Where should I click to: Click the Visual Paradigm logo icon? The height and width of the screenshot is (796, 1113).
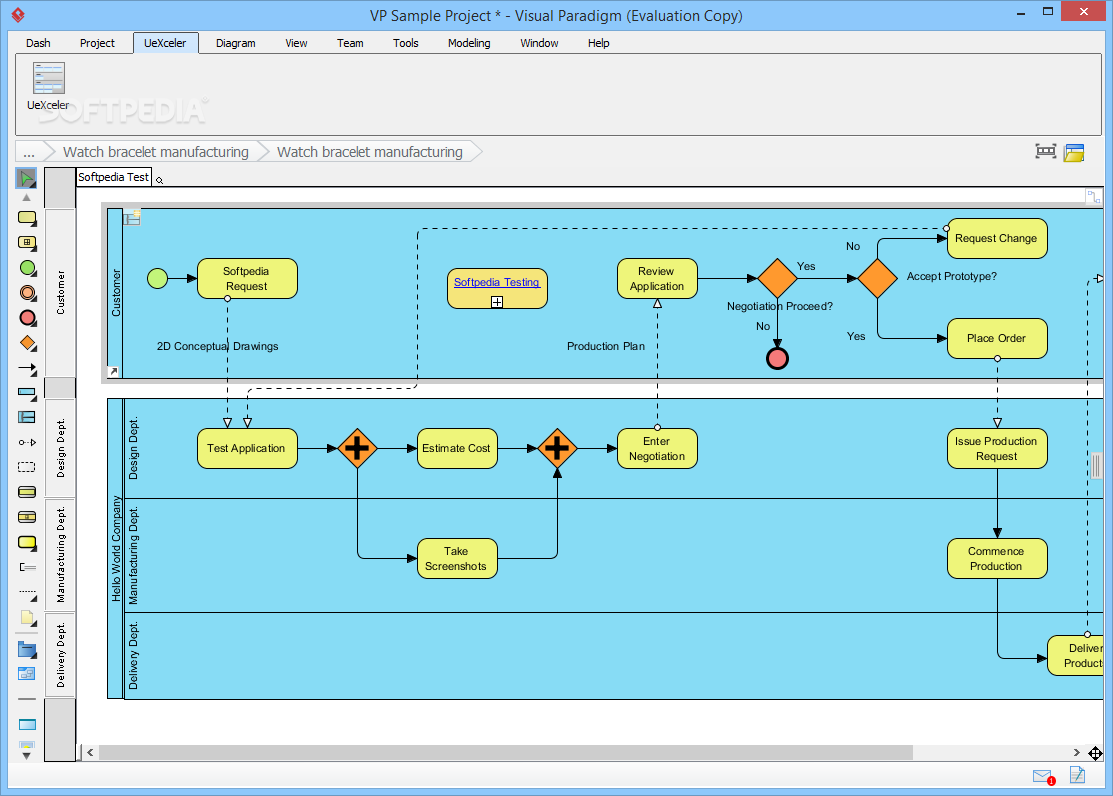coord(18,14)
